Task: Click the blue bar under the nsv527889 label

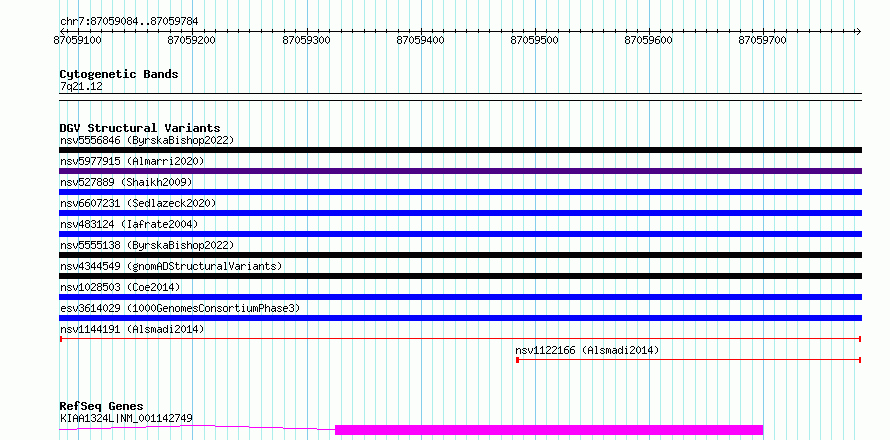Action: tap(460, 192)
